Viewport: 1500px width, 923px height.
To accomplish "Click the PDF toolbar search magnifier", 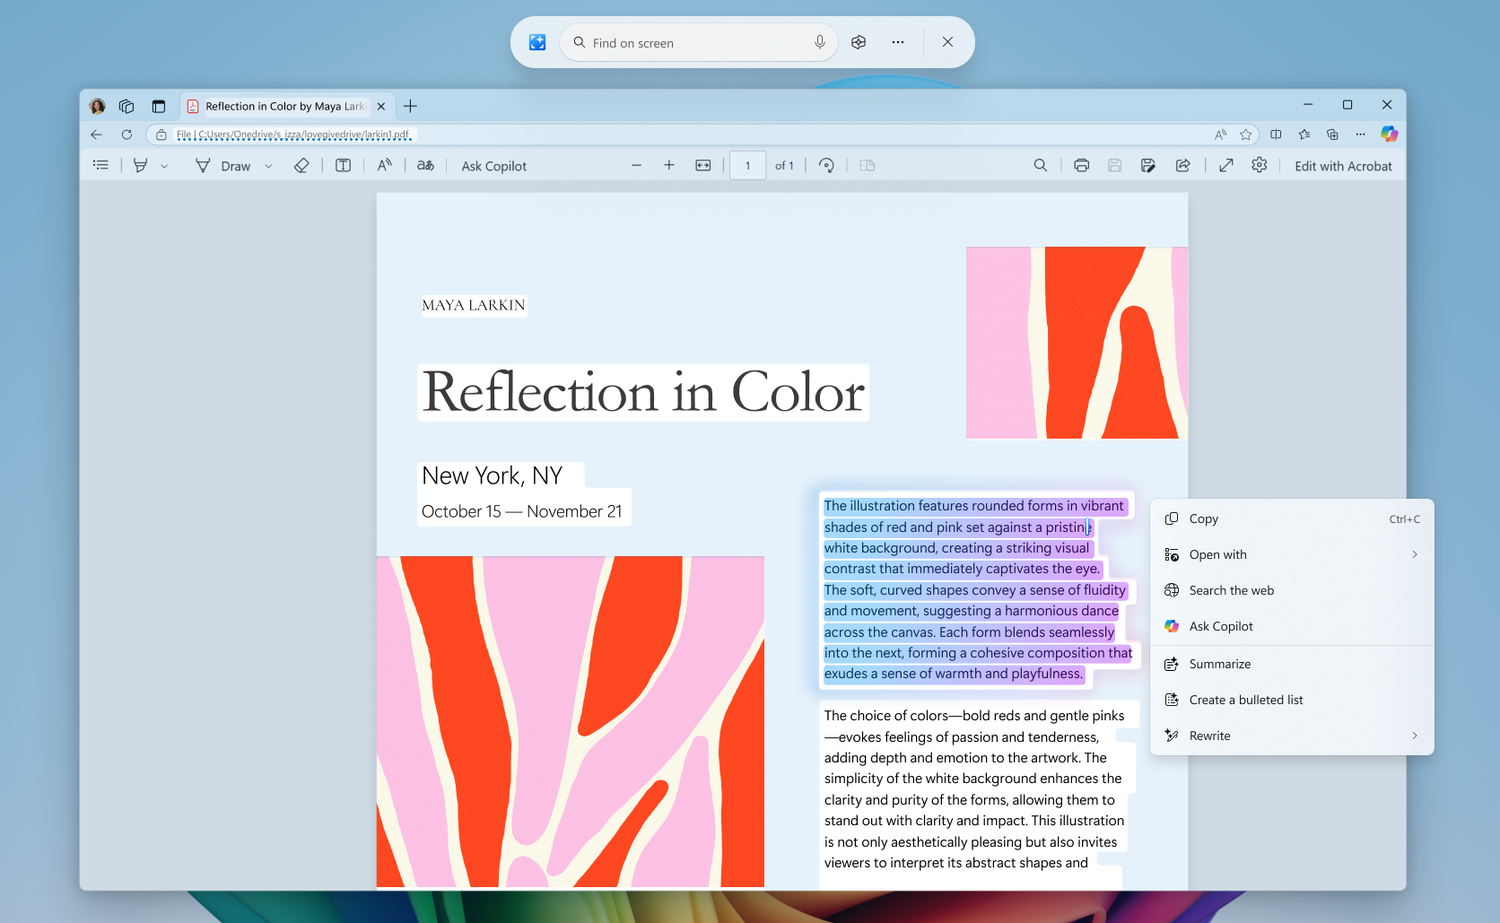I will click(x=1040, y=166).
